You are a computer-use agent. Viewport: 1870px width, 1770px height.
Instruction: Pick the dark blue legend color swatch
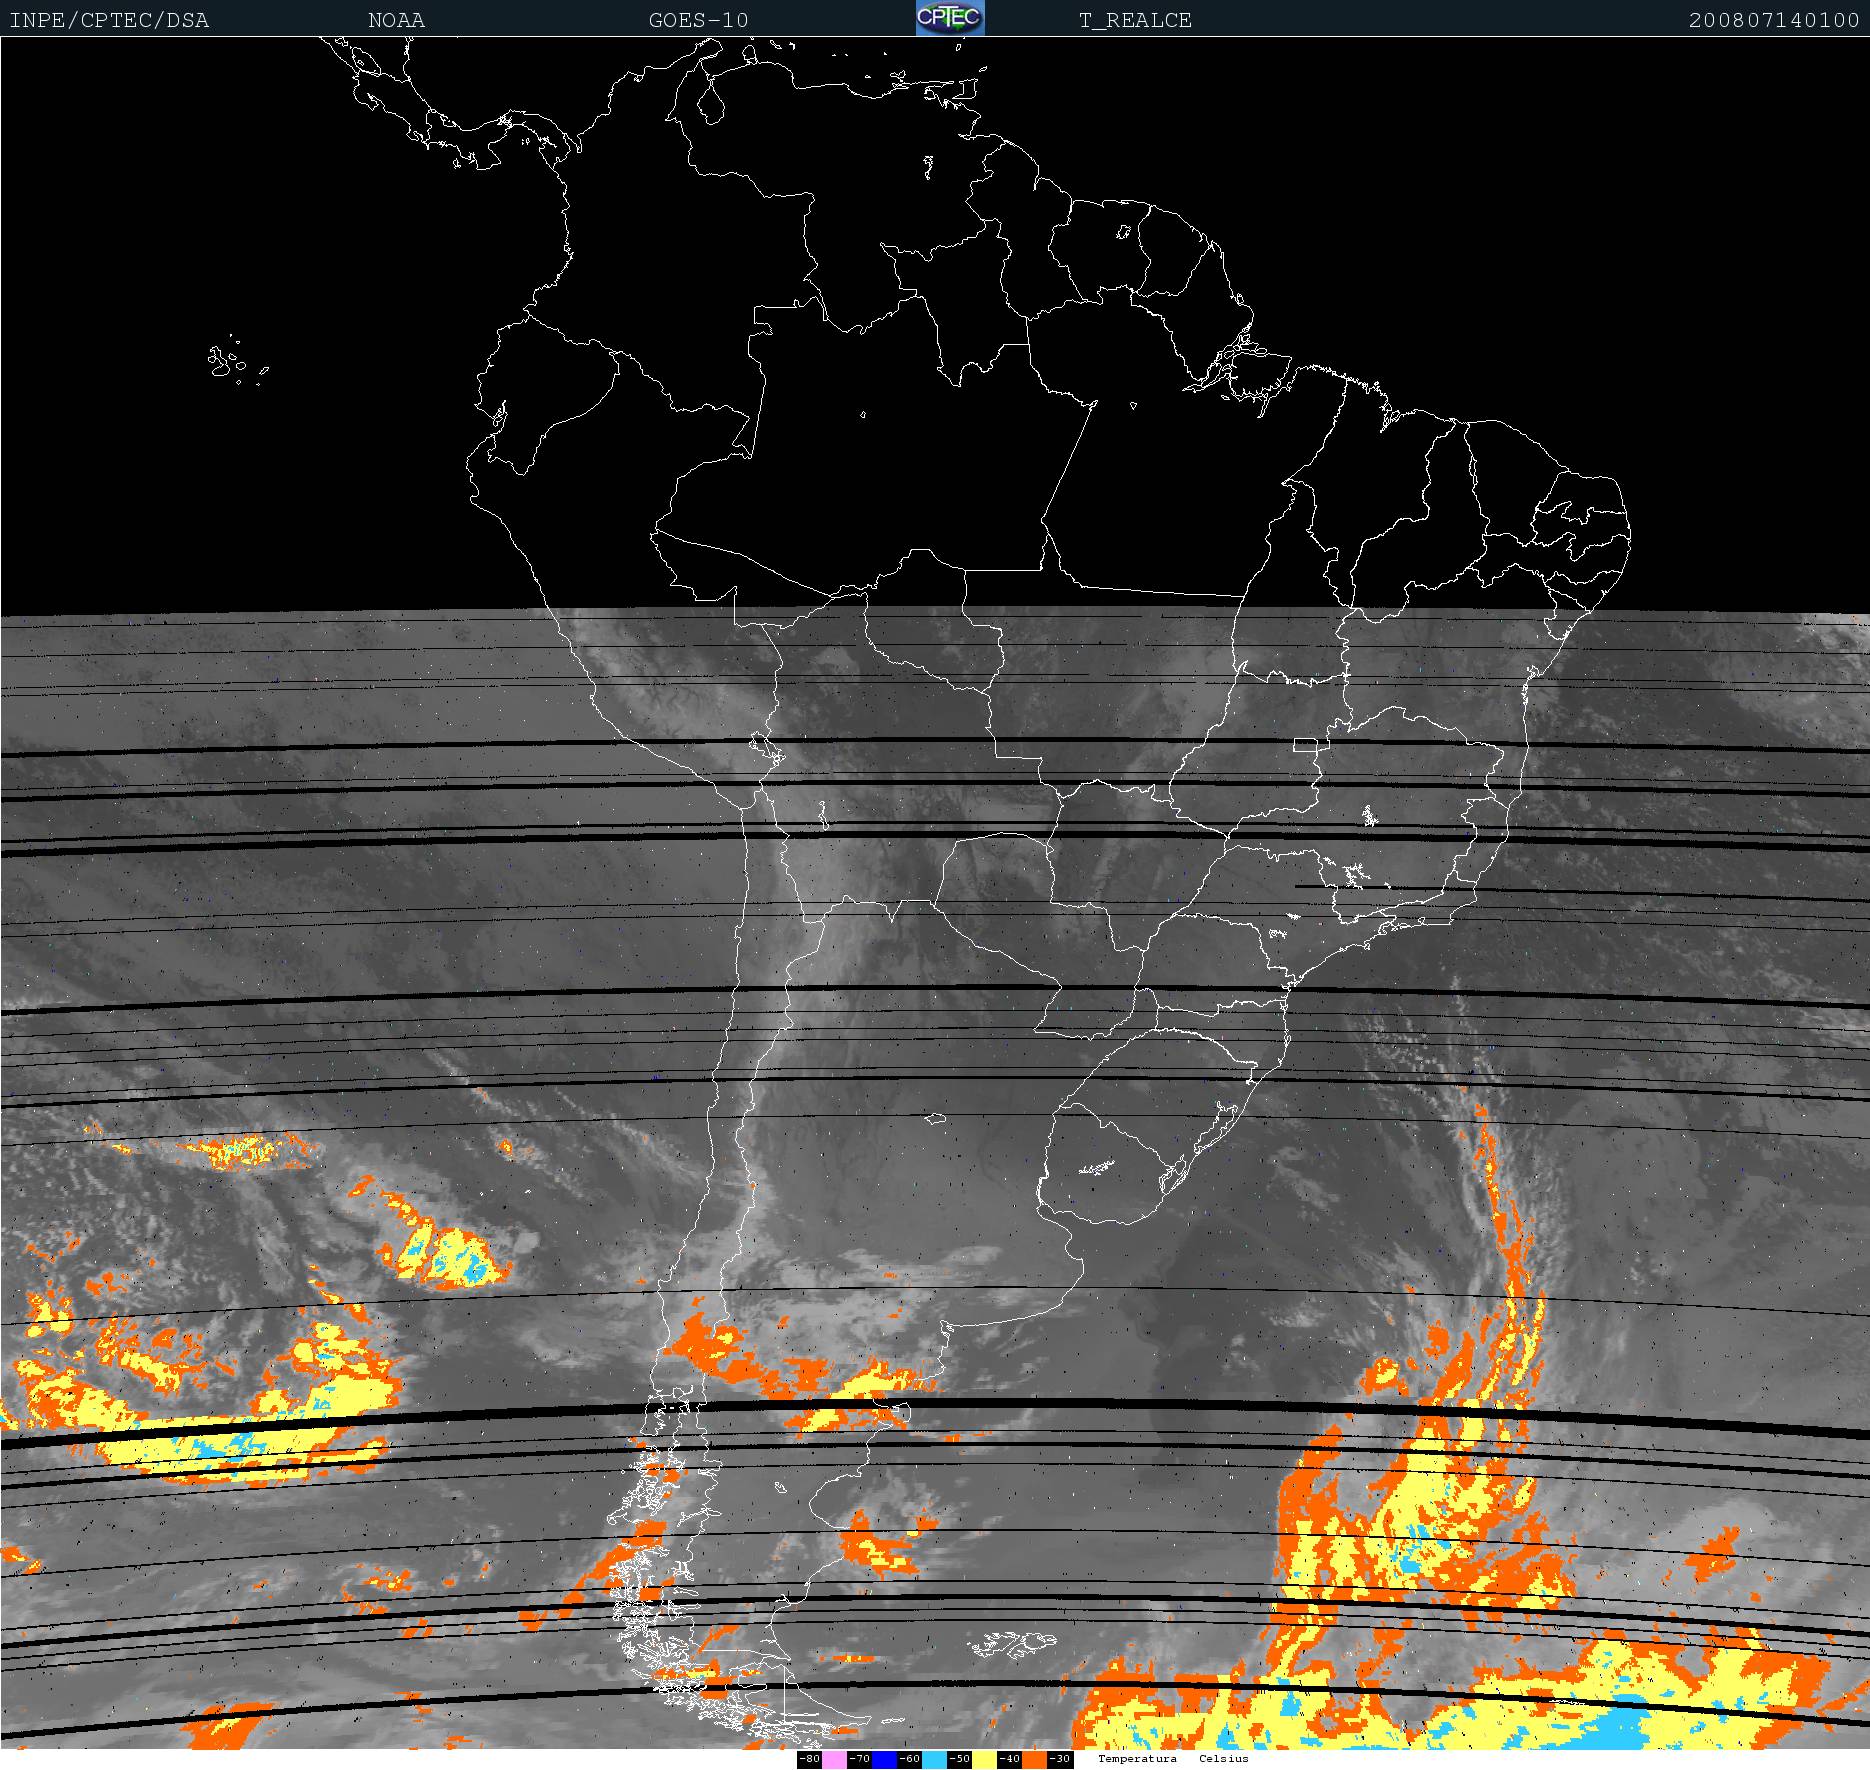coord(884,1759)
